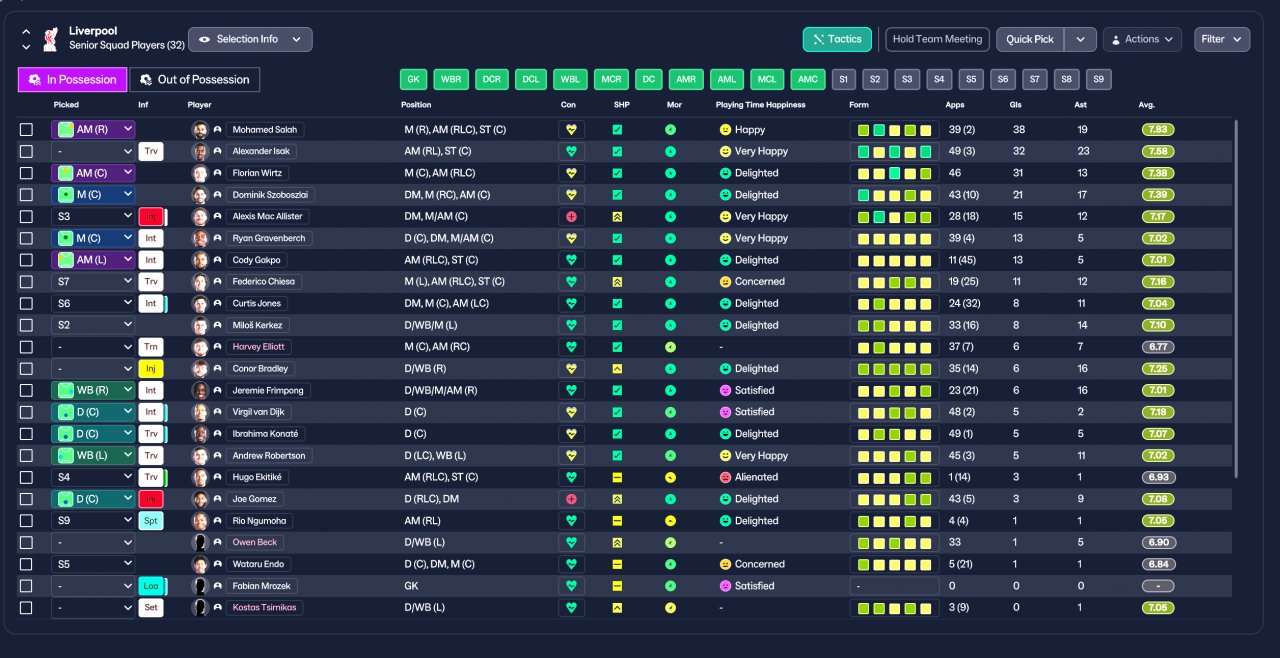Click Conor Bradley's yellow Inj status badge

click(x=151, y=369)
